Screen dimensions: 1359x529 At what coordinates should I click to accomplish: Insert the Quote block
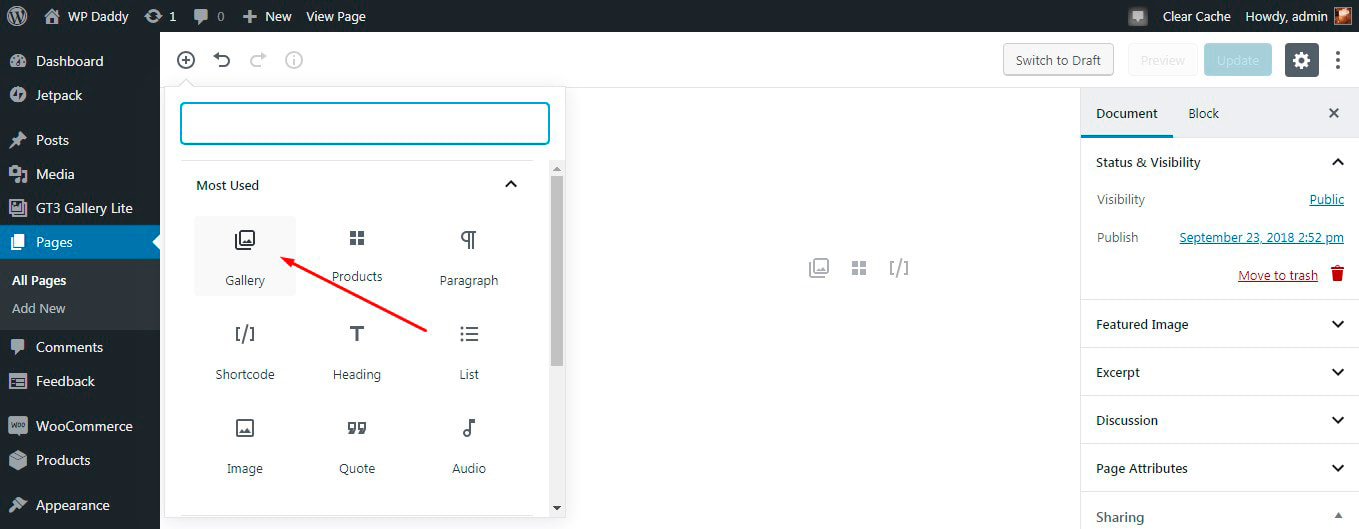point(357,444)
